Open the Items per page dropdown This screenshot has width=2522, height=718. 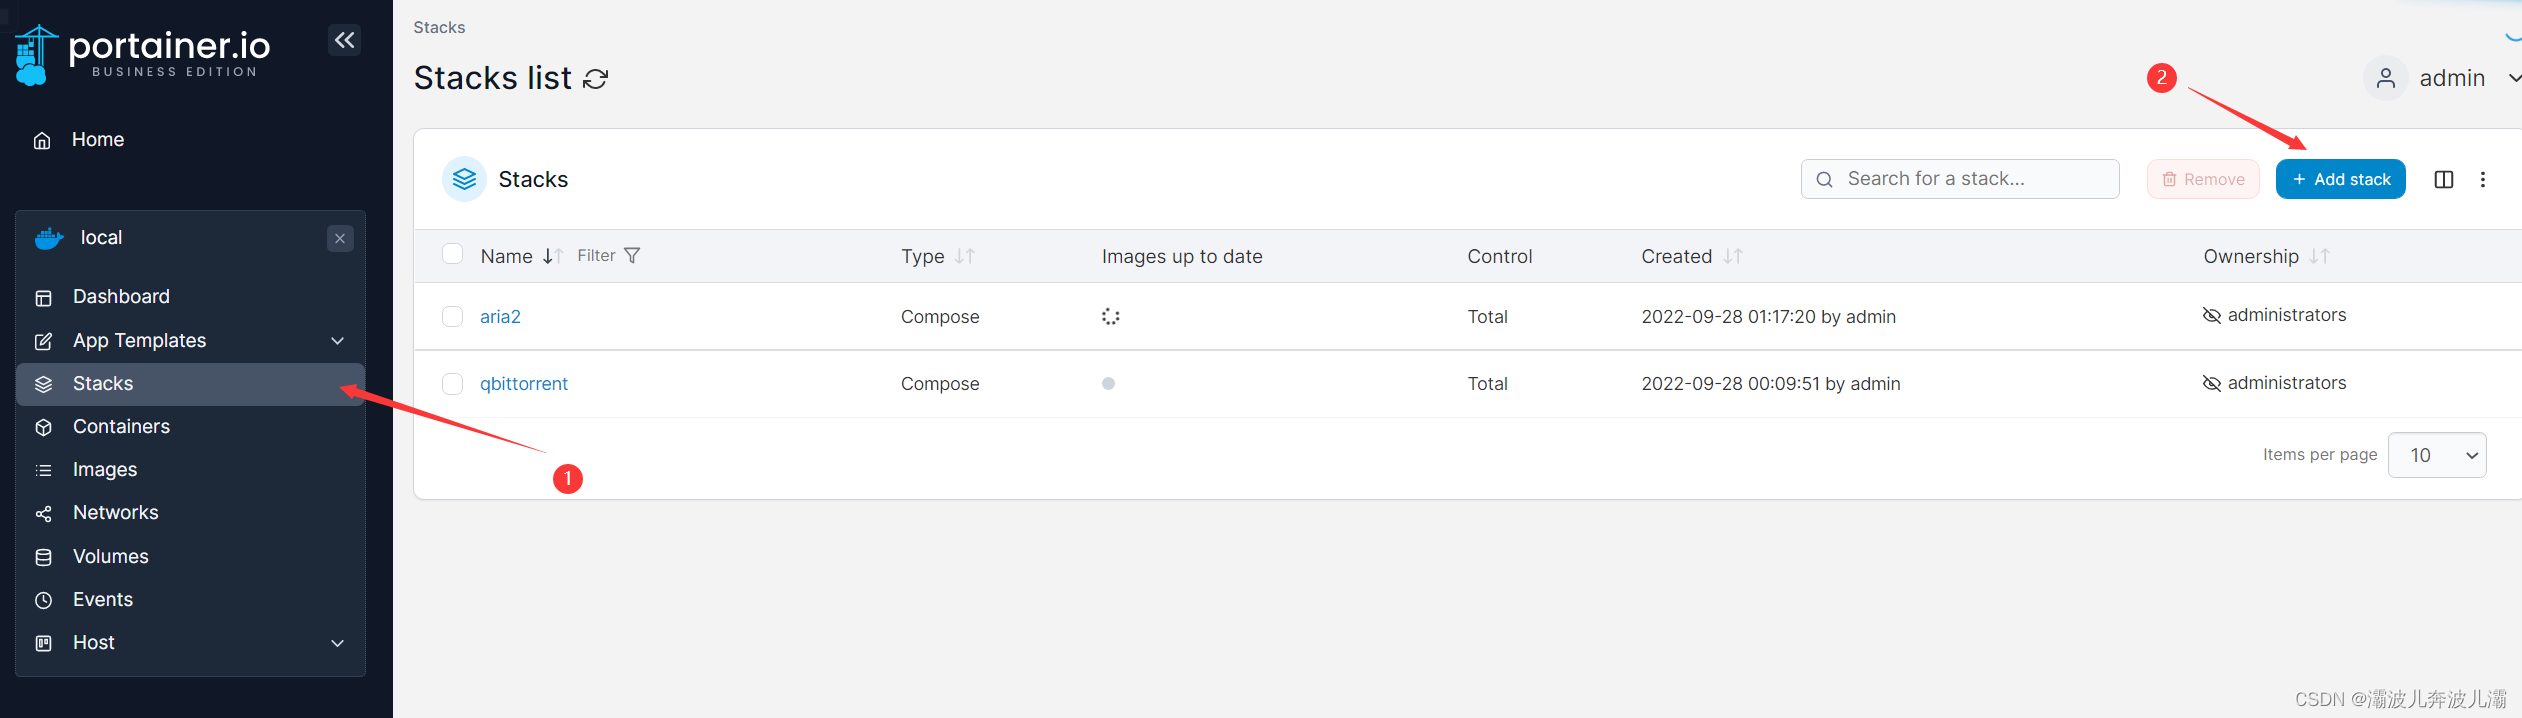pos(2436,456)
